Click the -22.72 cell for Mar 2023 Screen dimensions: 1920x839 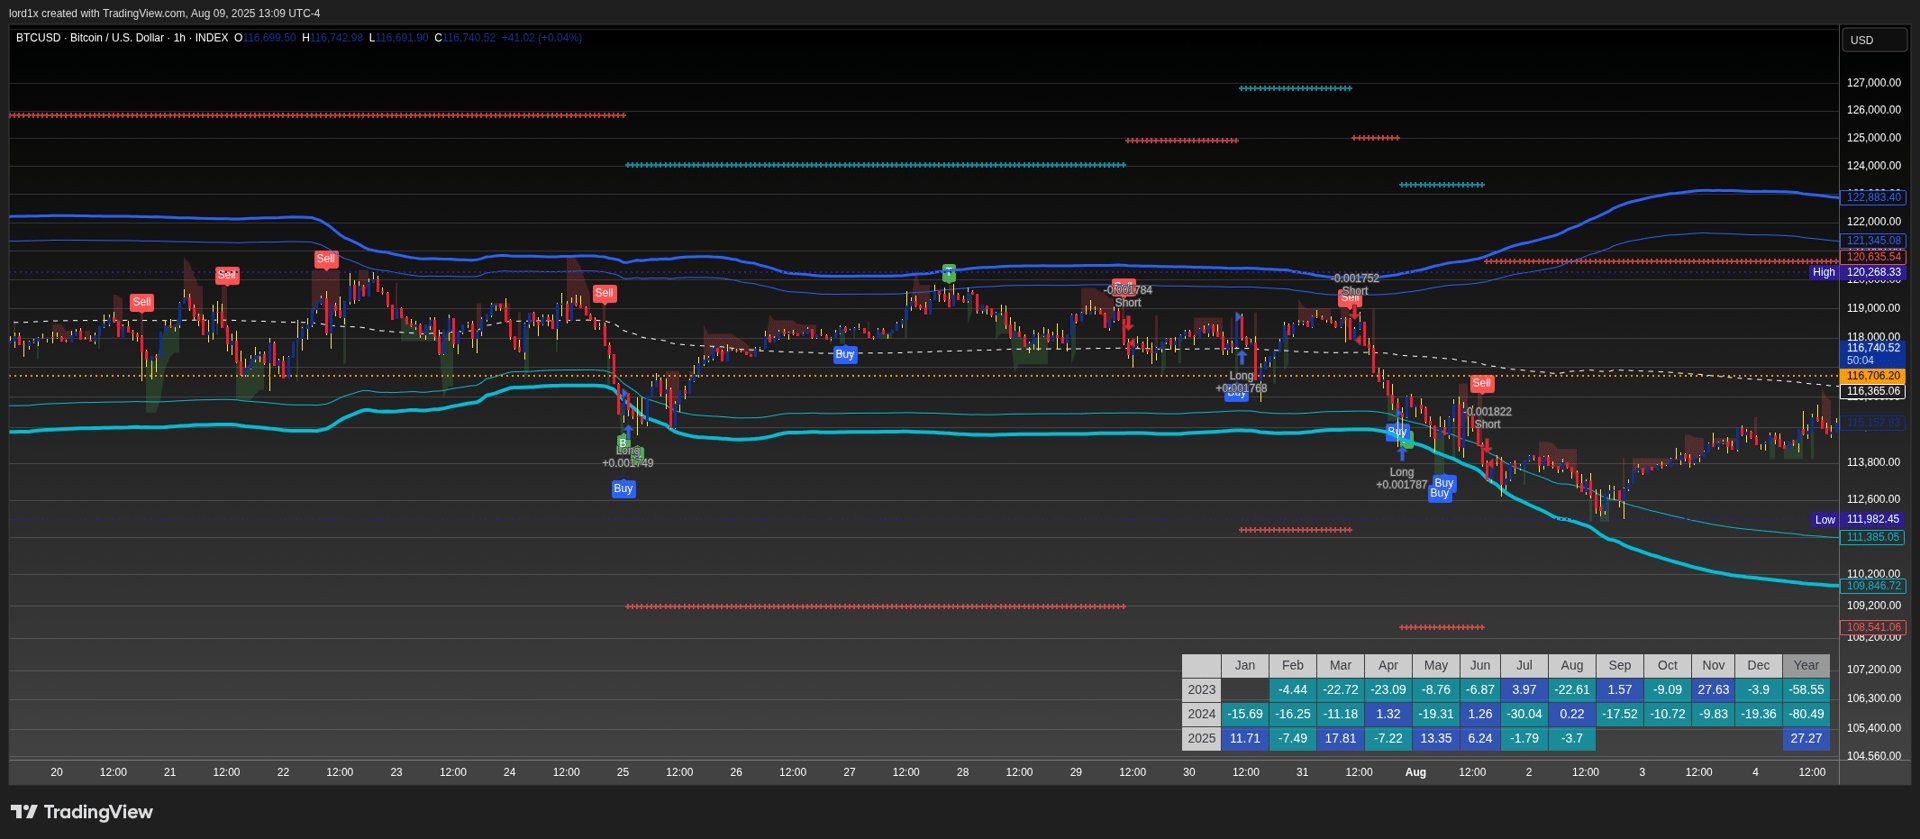(x=1340, y=690)
